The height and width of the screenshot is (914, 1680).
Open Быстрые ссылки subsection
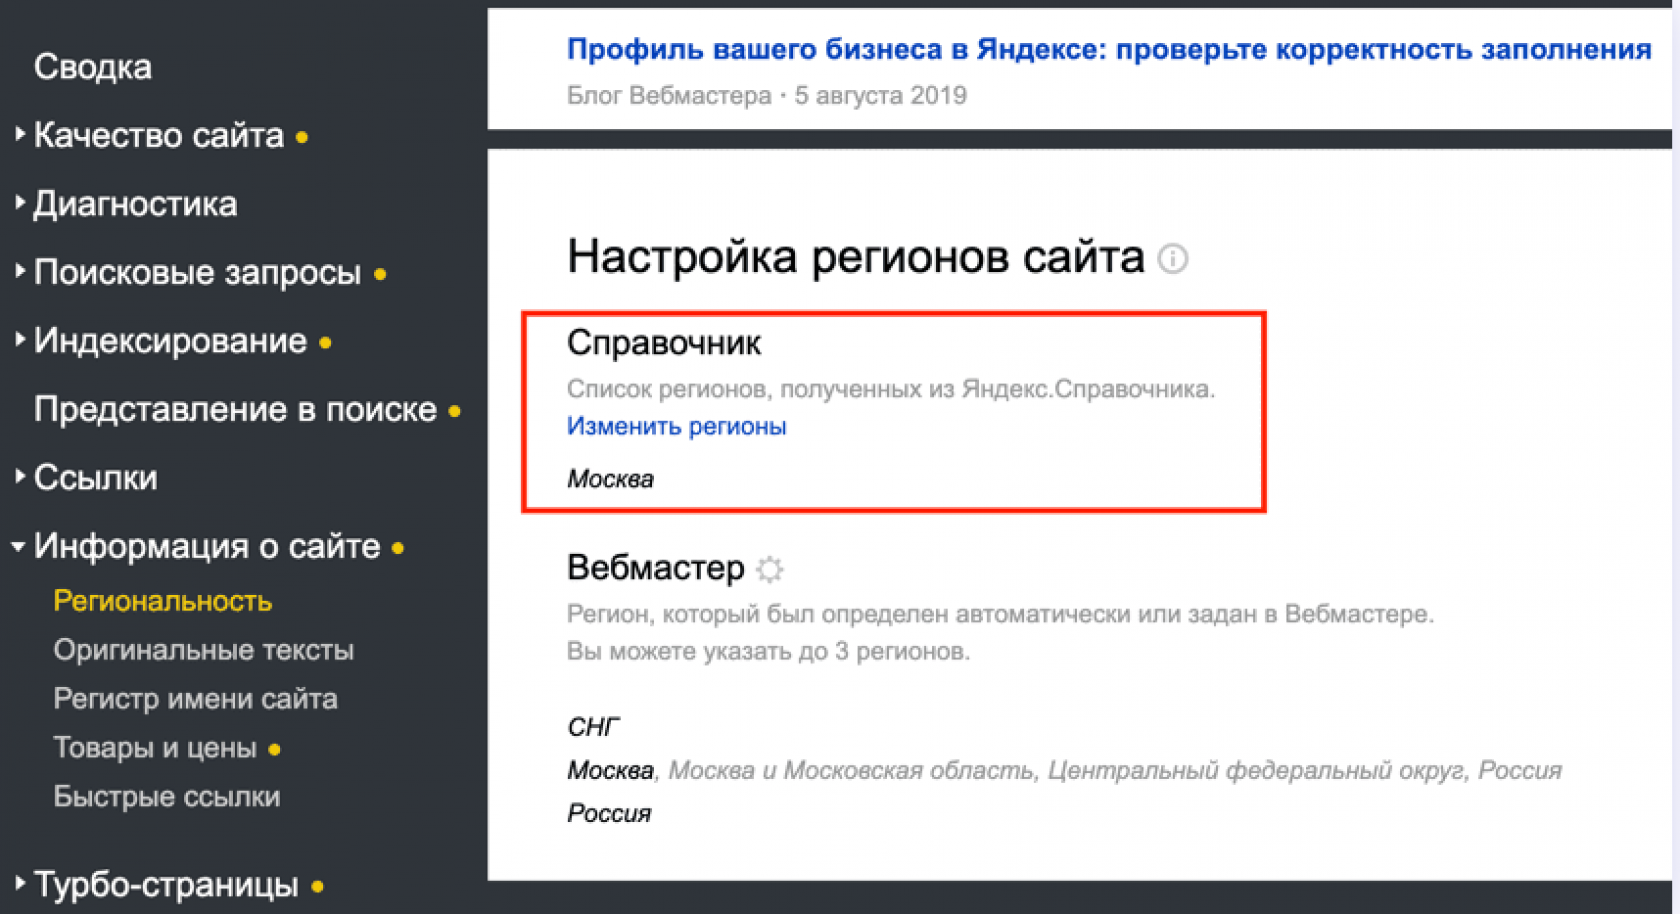[x=166, y=797]
